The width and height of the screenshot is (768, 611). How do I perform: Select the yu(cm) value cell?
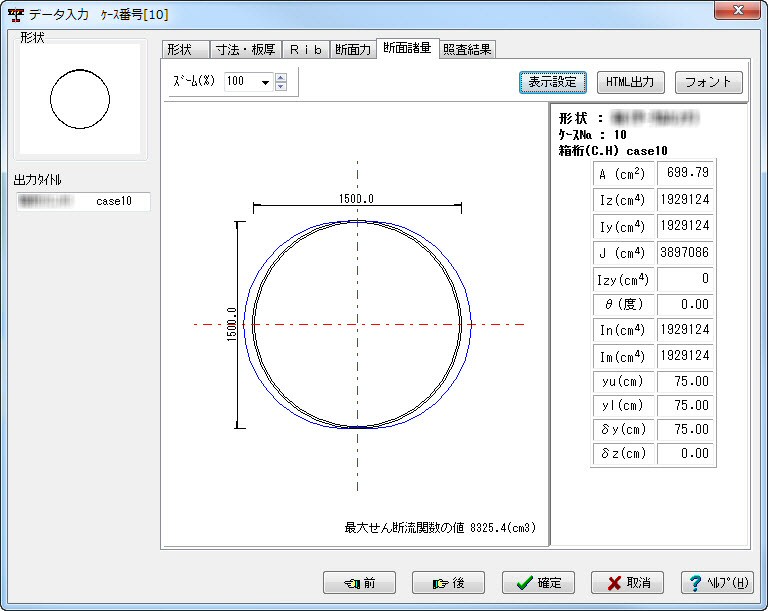click(685, 381)
